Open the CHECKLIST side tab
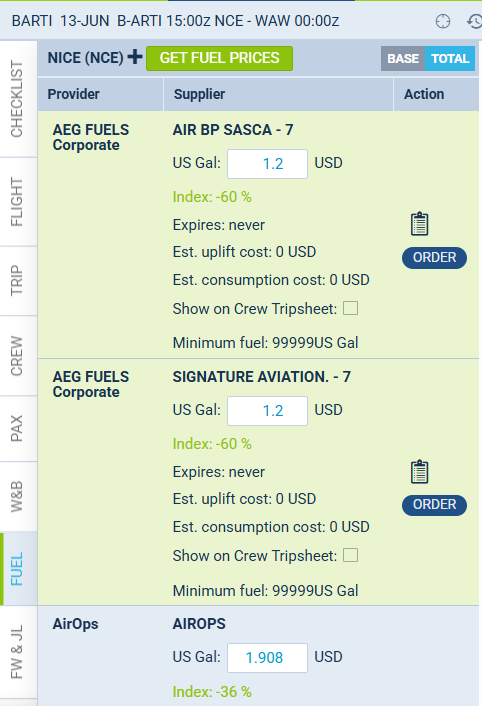Image resolution: width=482 pixels, height=706 pixels. tap(18, 99)
